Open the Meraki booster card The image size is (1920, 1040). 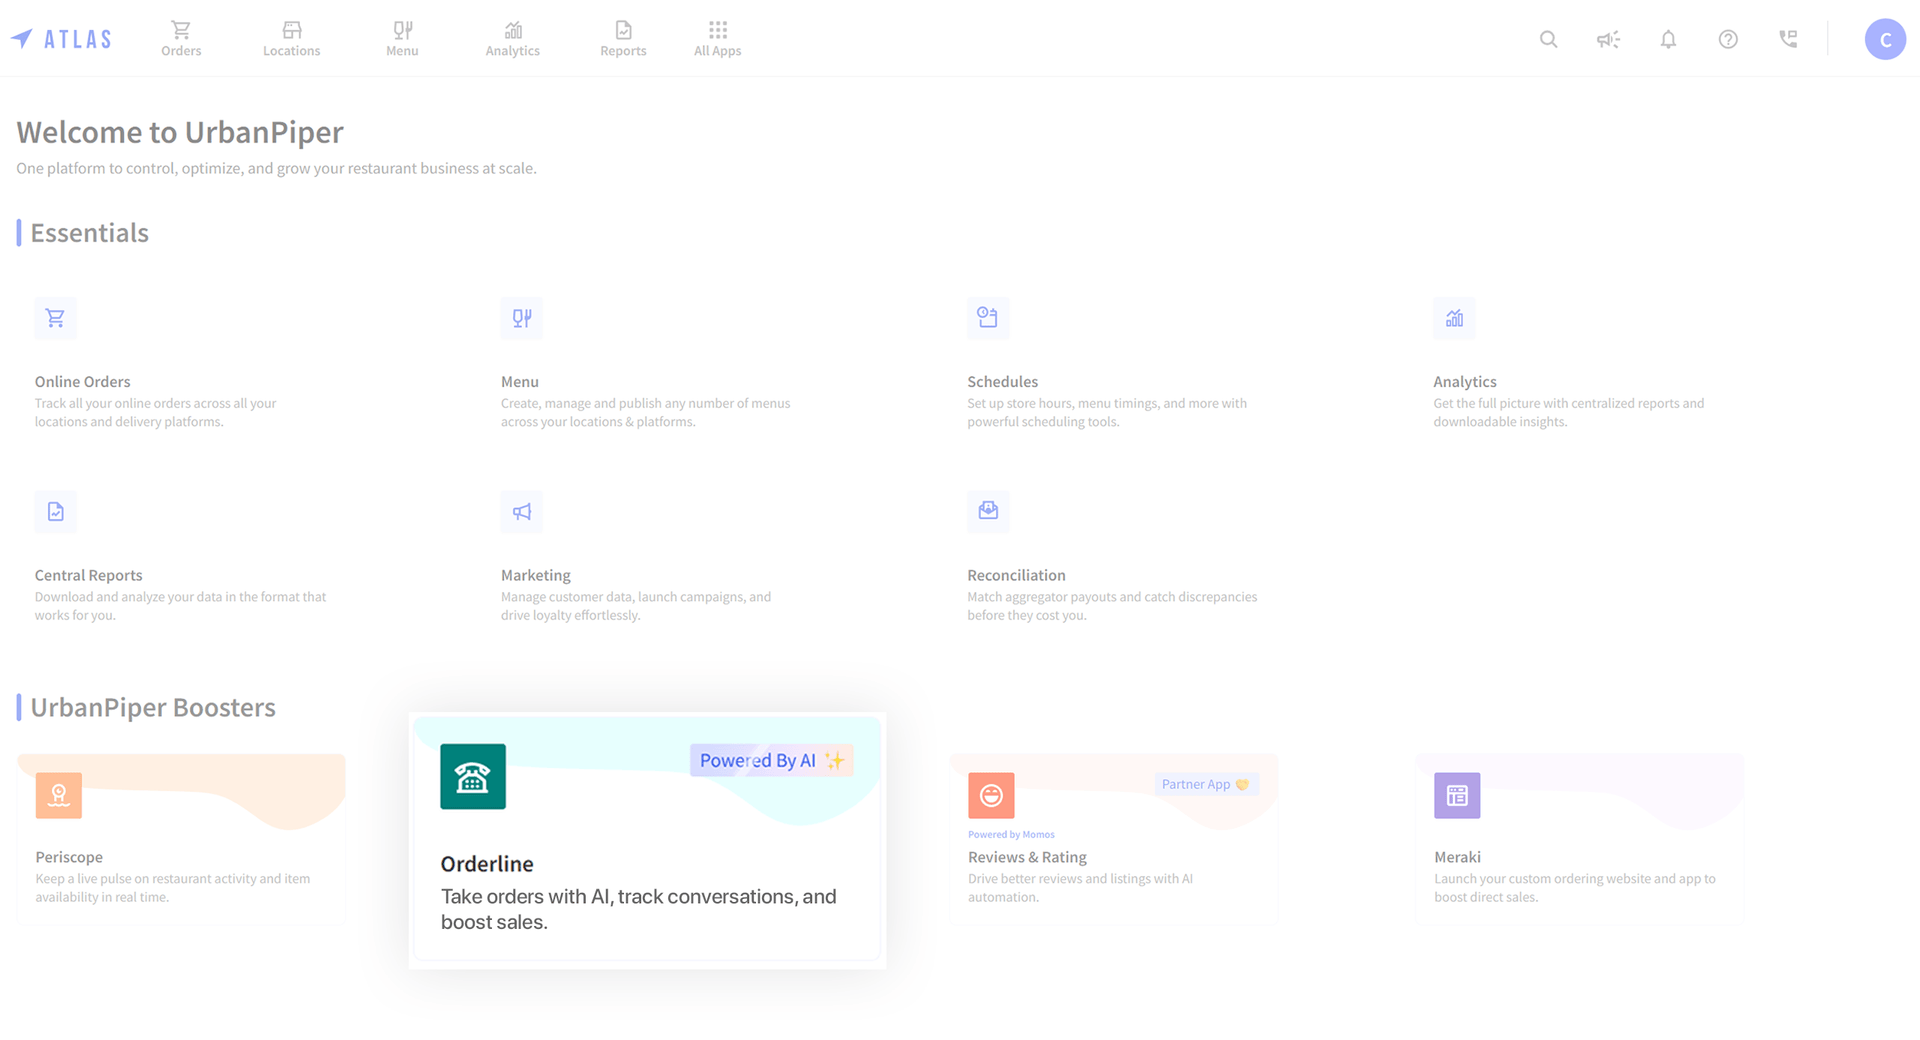tap(1578, 840)
